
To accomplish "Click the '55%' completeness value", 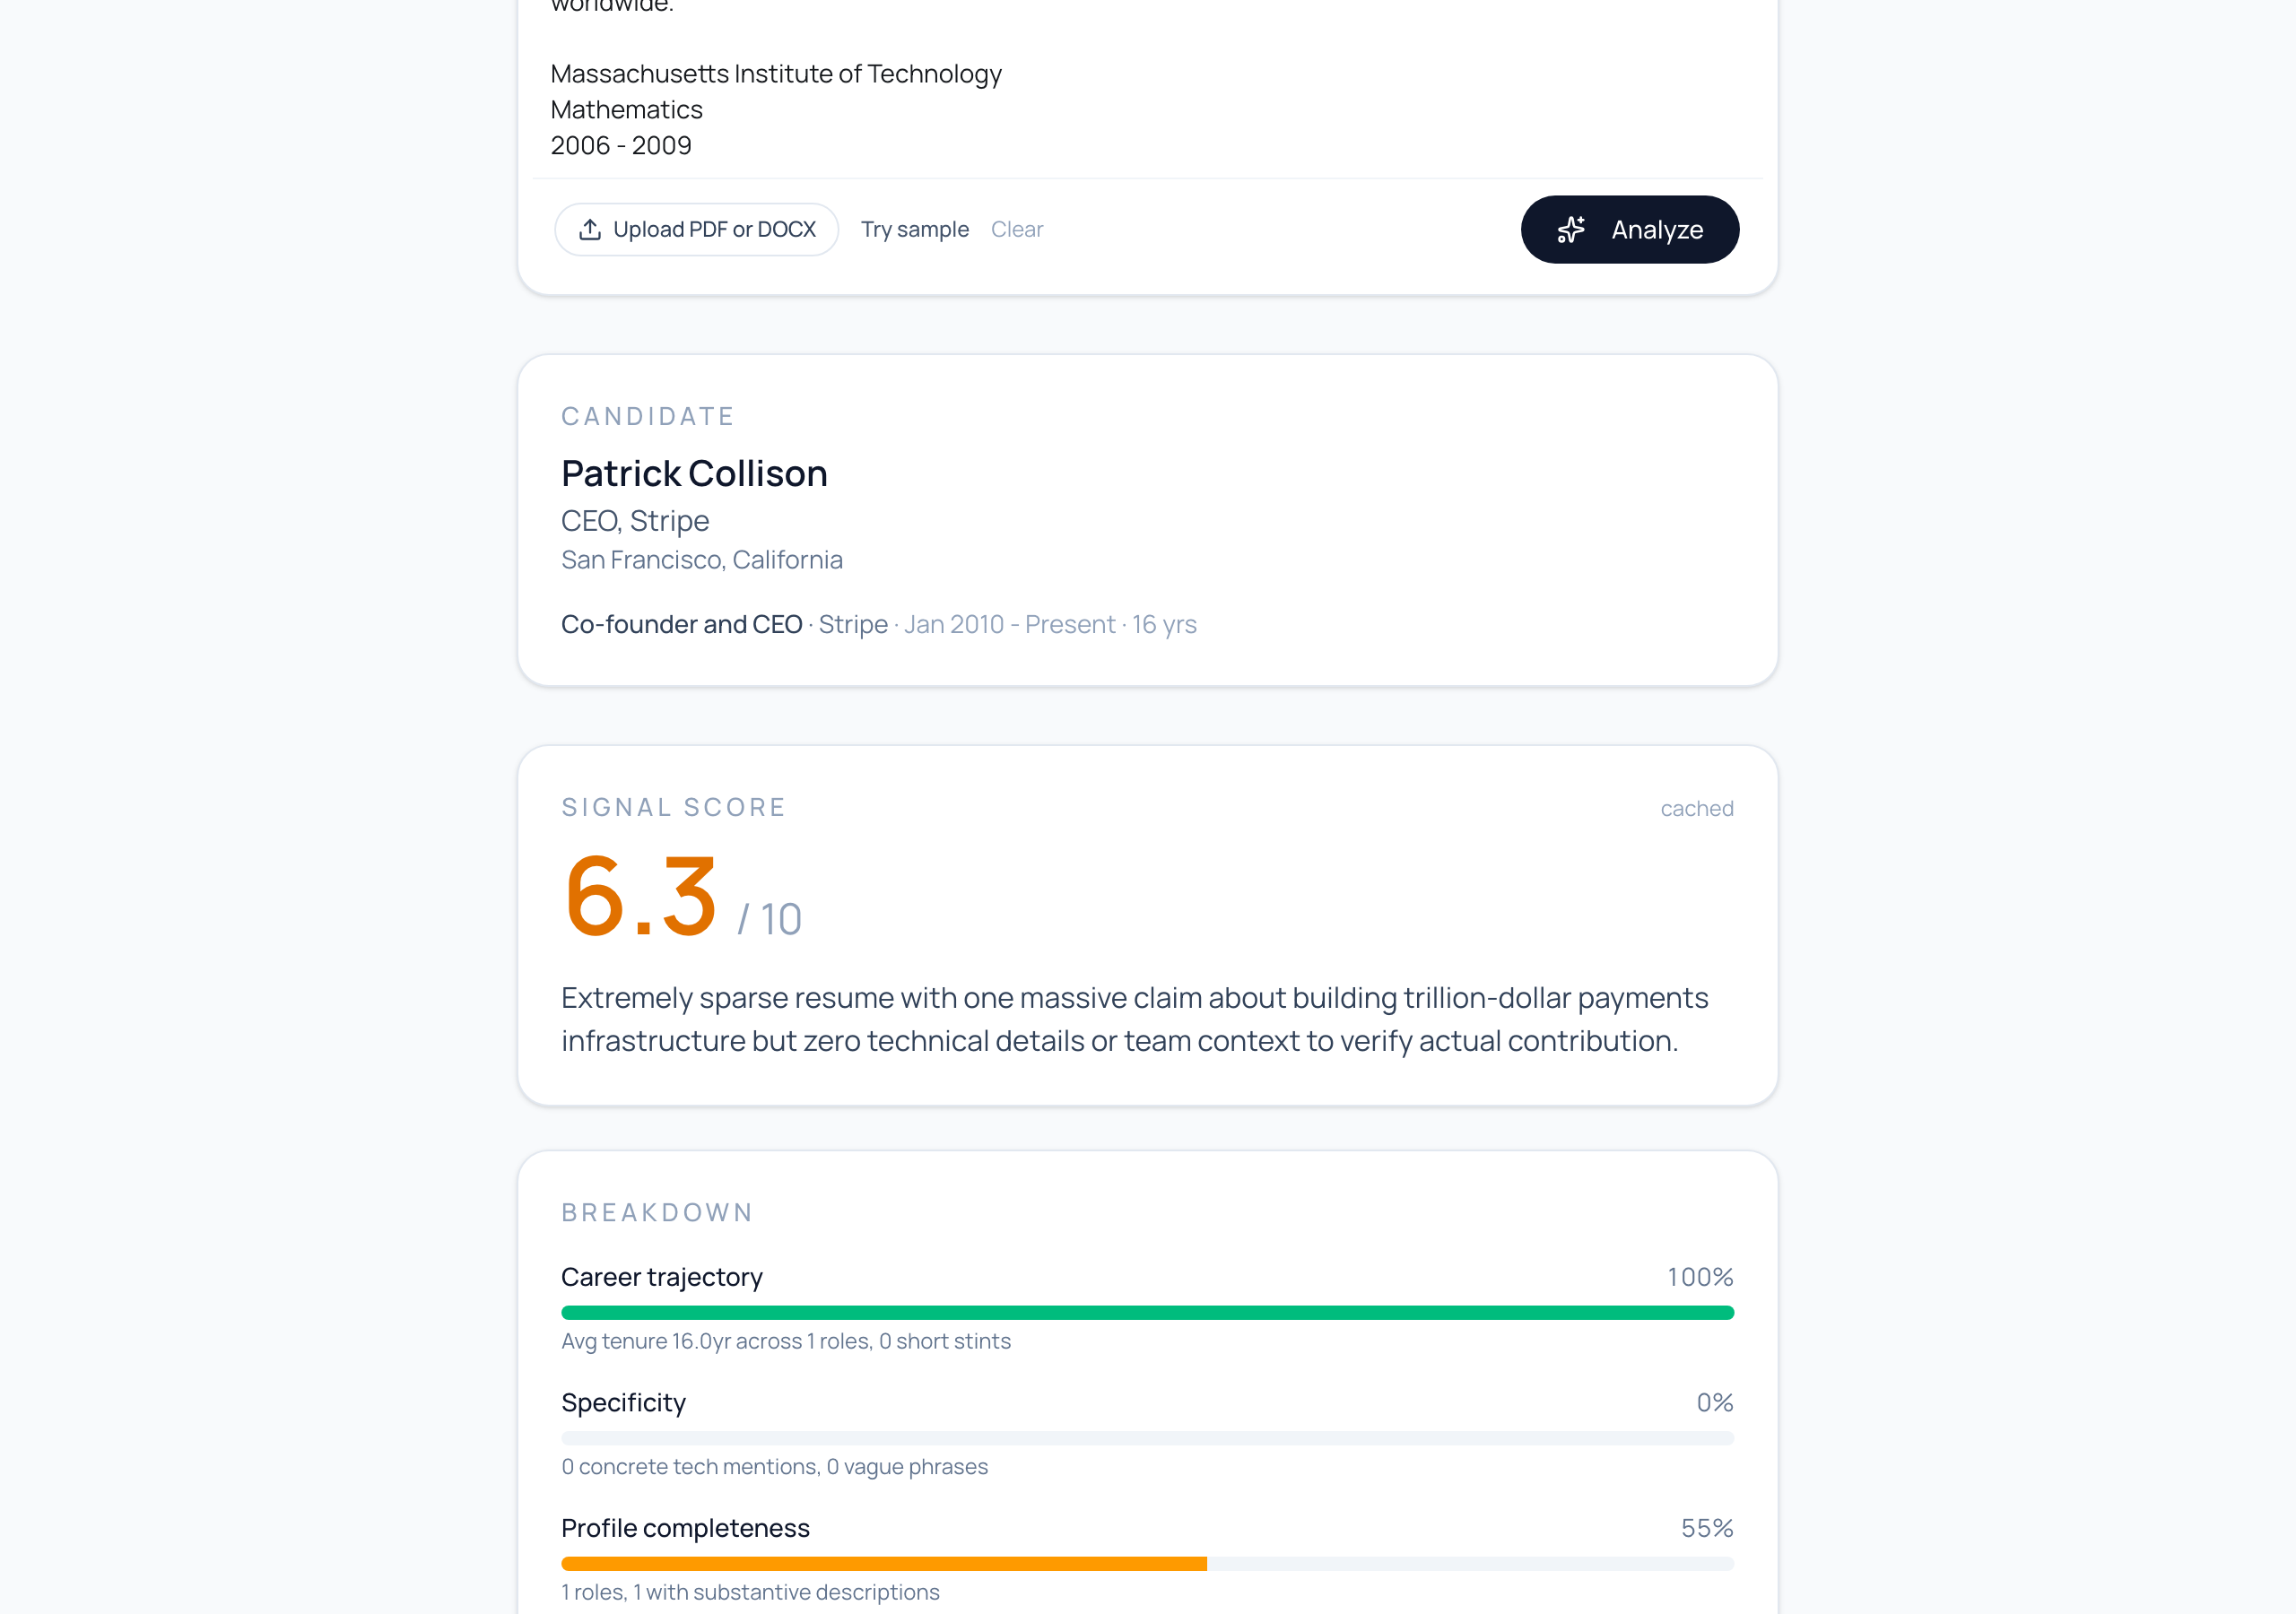I will (1707, 1528).
